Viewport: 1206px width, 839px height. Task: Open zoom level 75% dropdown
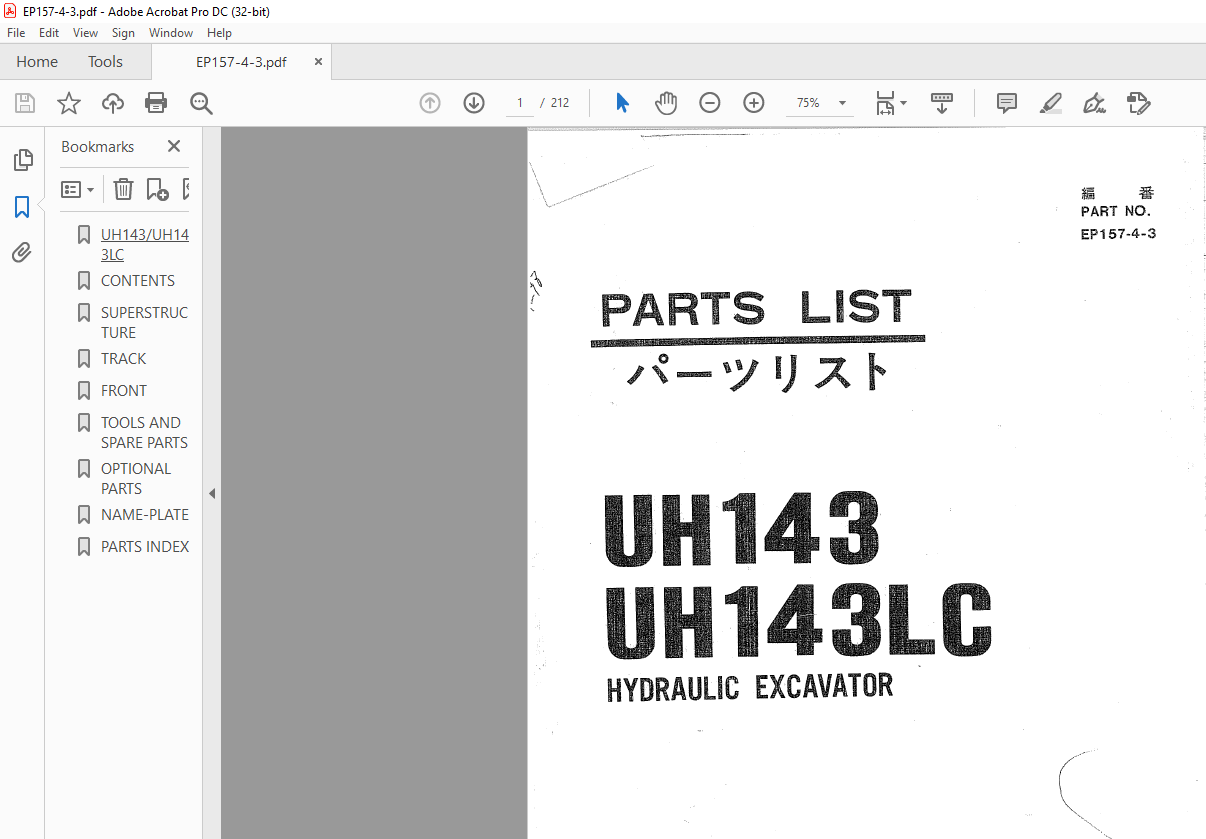pyautogui.click(x=821, y=103)
